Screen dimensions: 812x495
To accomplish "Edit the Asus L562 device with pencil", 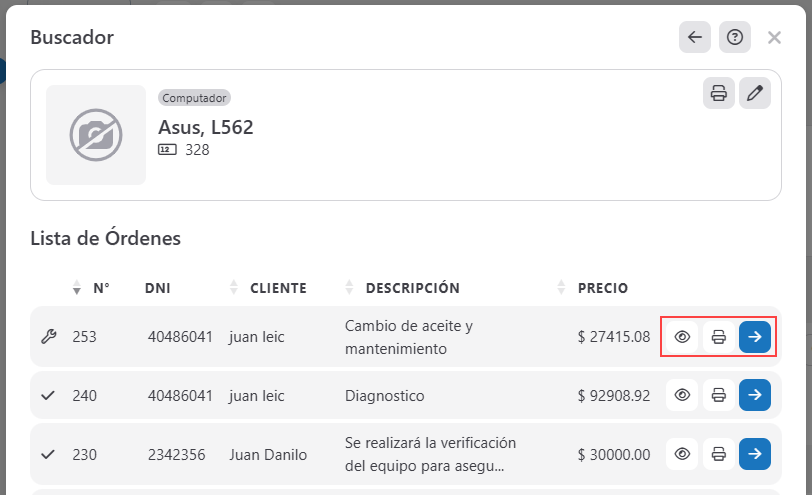I will point(755,93).
